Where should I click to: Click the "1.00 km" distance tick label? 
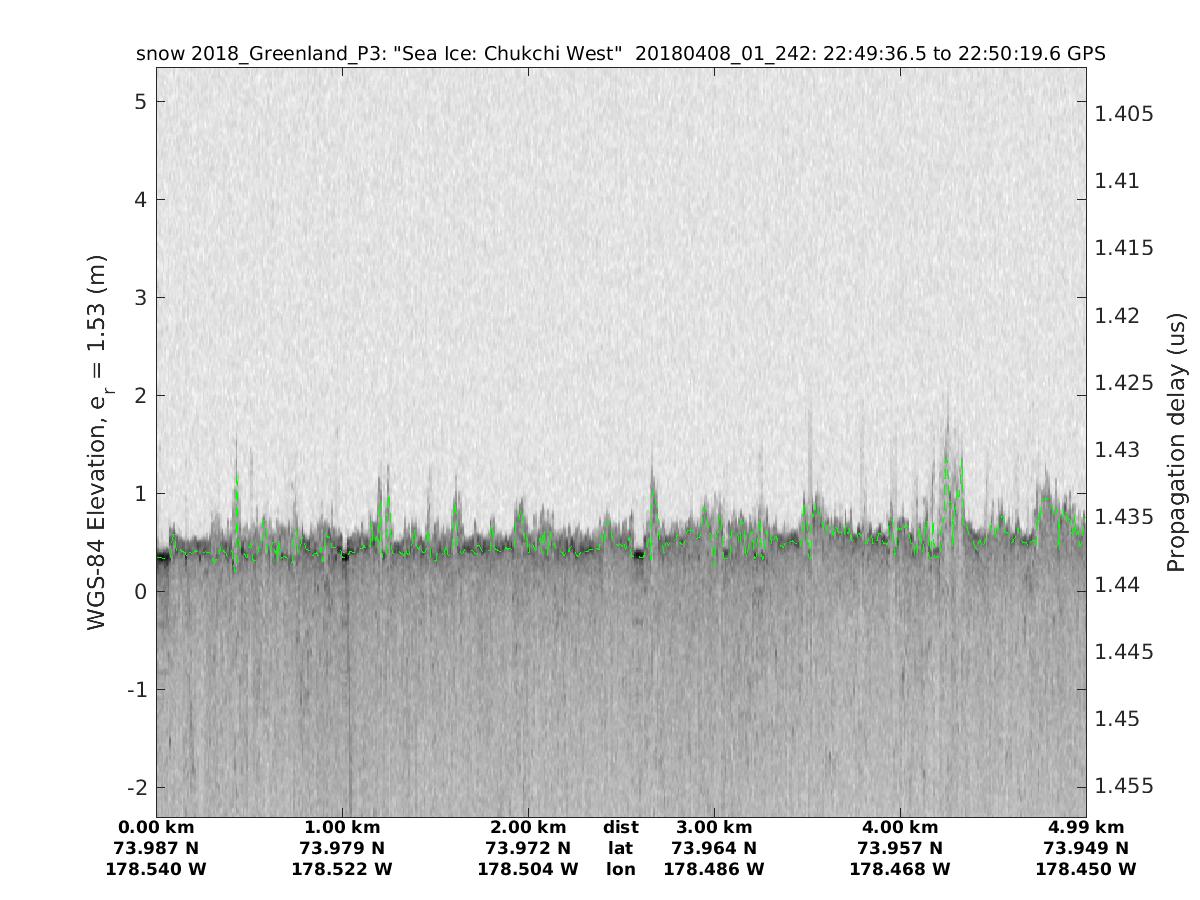(342, 827)
